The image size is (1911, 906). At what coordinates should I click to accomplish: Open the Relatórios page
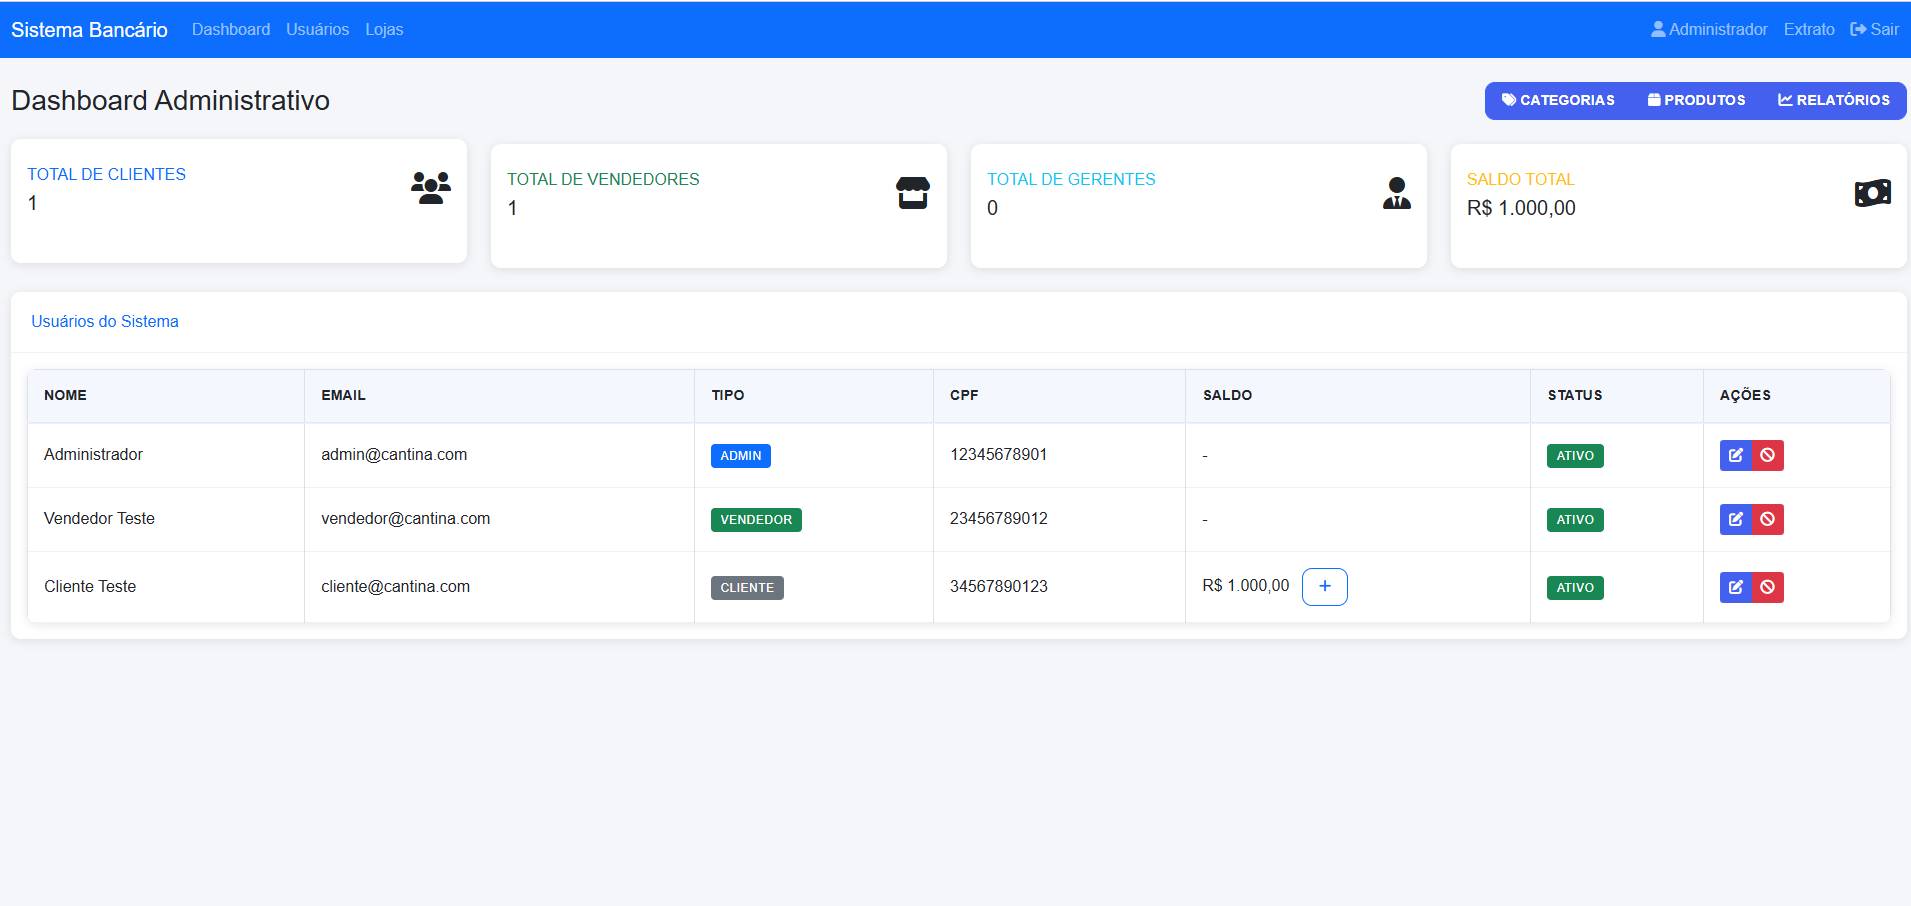1833,100
